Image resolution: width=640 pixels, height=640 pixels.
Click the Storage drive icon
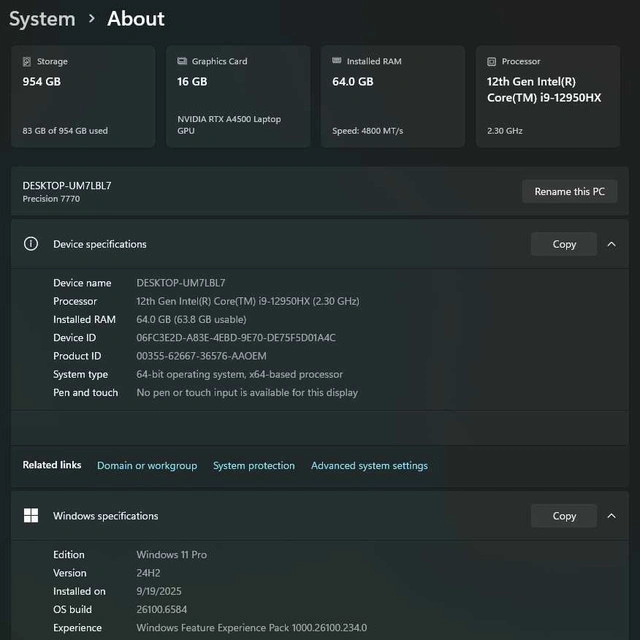27,61
